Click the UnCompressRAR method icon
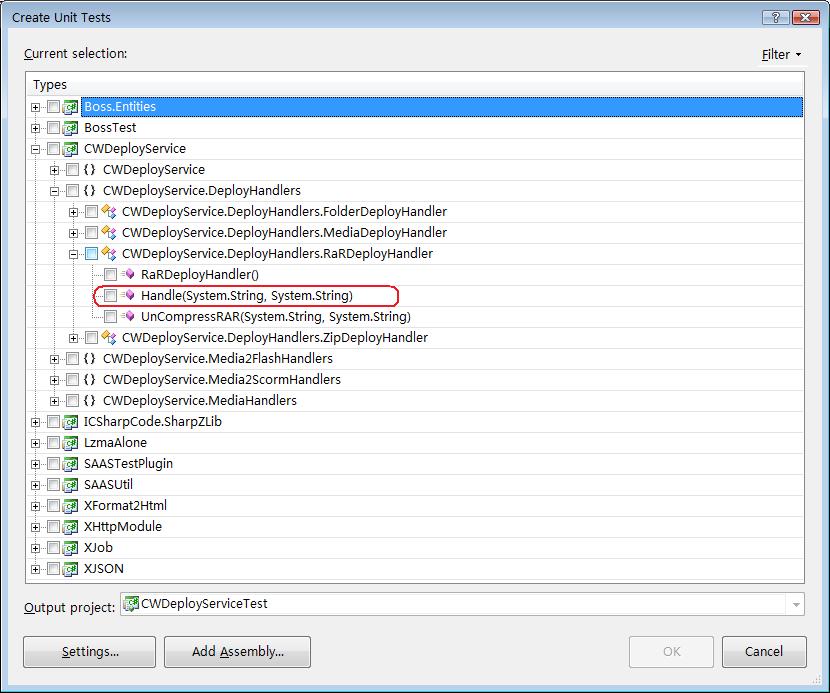This screenshot has width=830, height=693. (128, 317)
